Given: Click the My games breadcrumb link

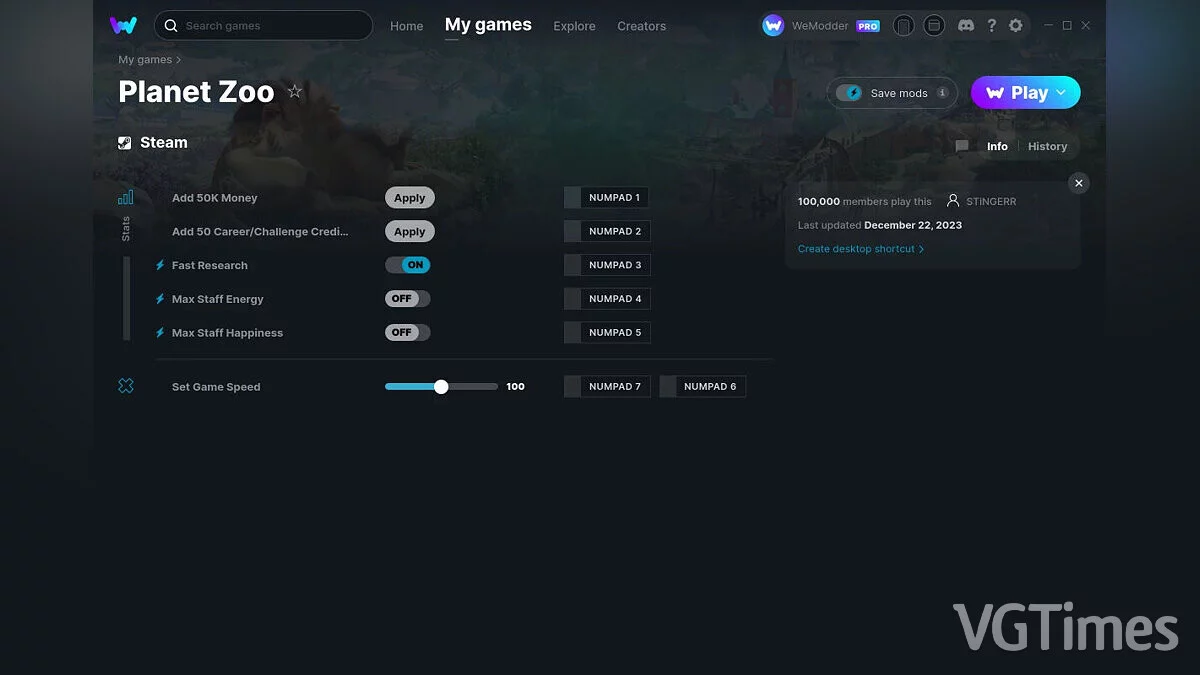Looking at the screenshot, I should (x=145, y=60).
